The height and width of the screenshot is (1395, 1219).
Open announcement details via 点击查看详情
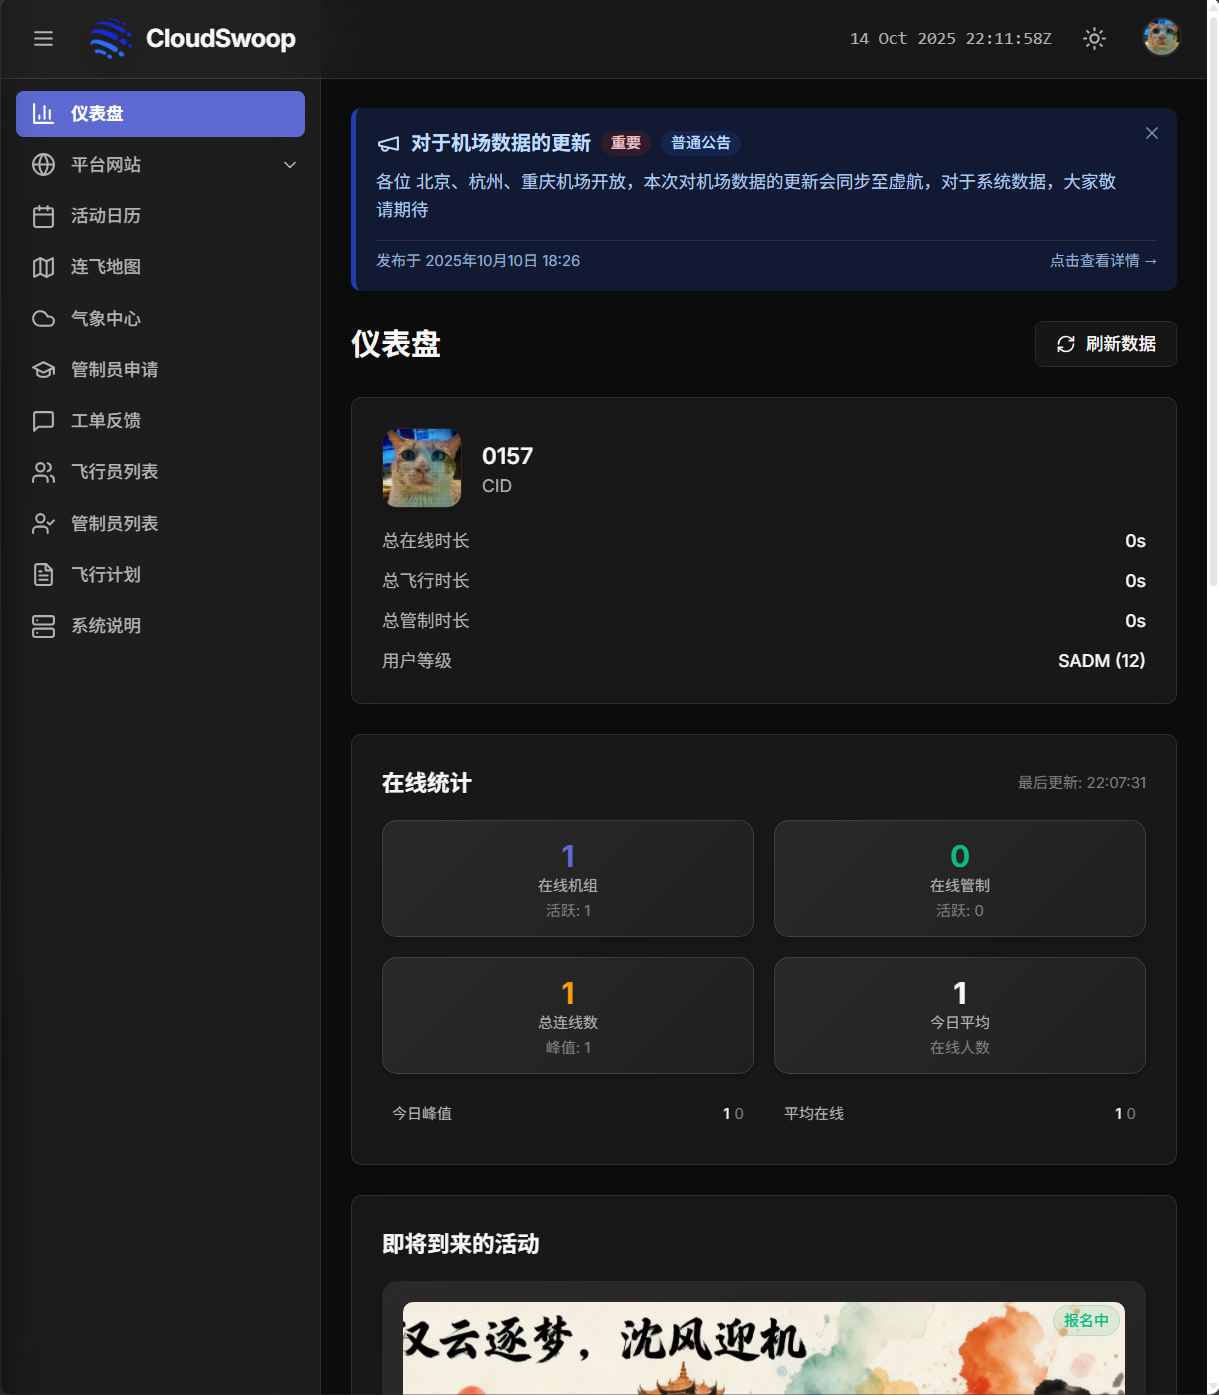(1102, 261)
